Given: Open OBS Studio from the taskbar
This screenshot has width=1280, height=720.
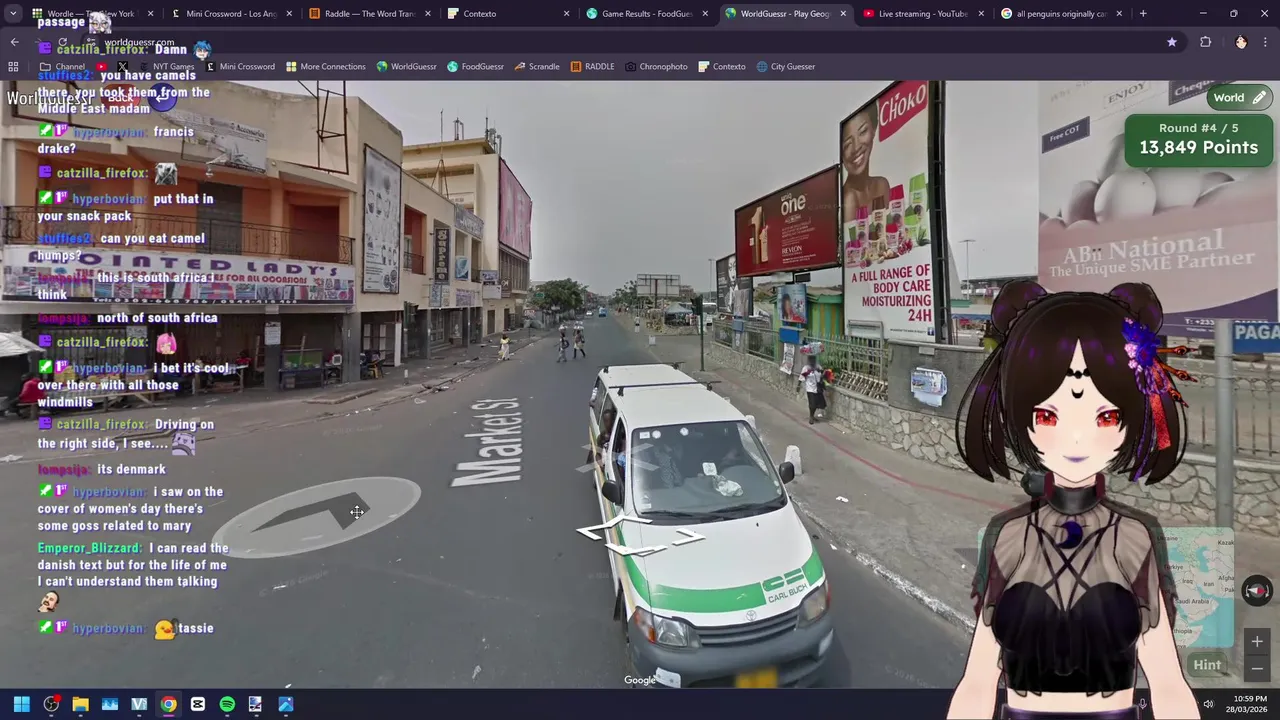Looking at the screenshot, I should (x=51, y=704).
